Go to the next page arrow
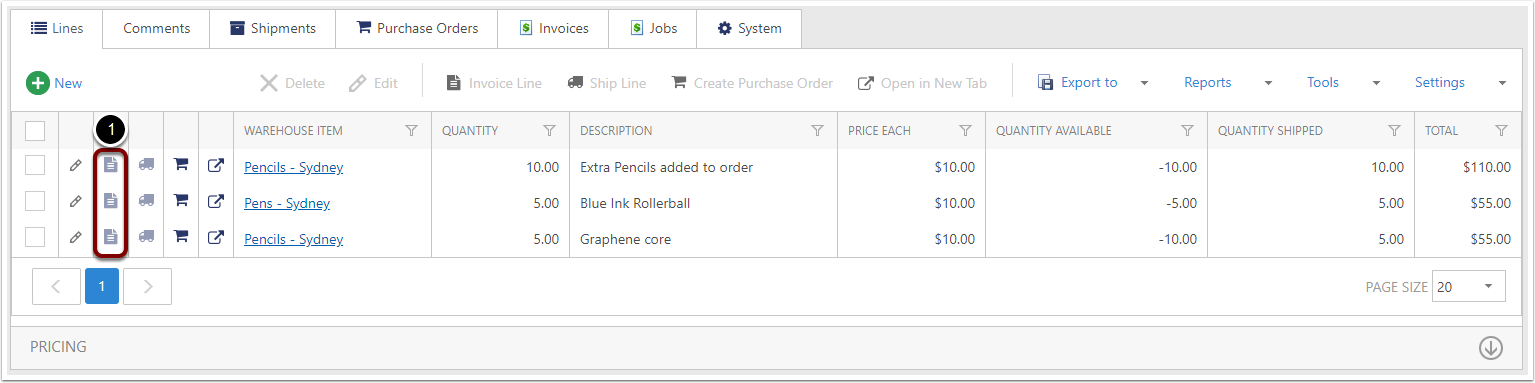Screen dimensions: 1535x383 148,286
